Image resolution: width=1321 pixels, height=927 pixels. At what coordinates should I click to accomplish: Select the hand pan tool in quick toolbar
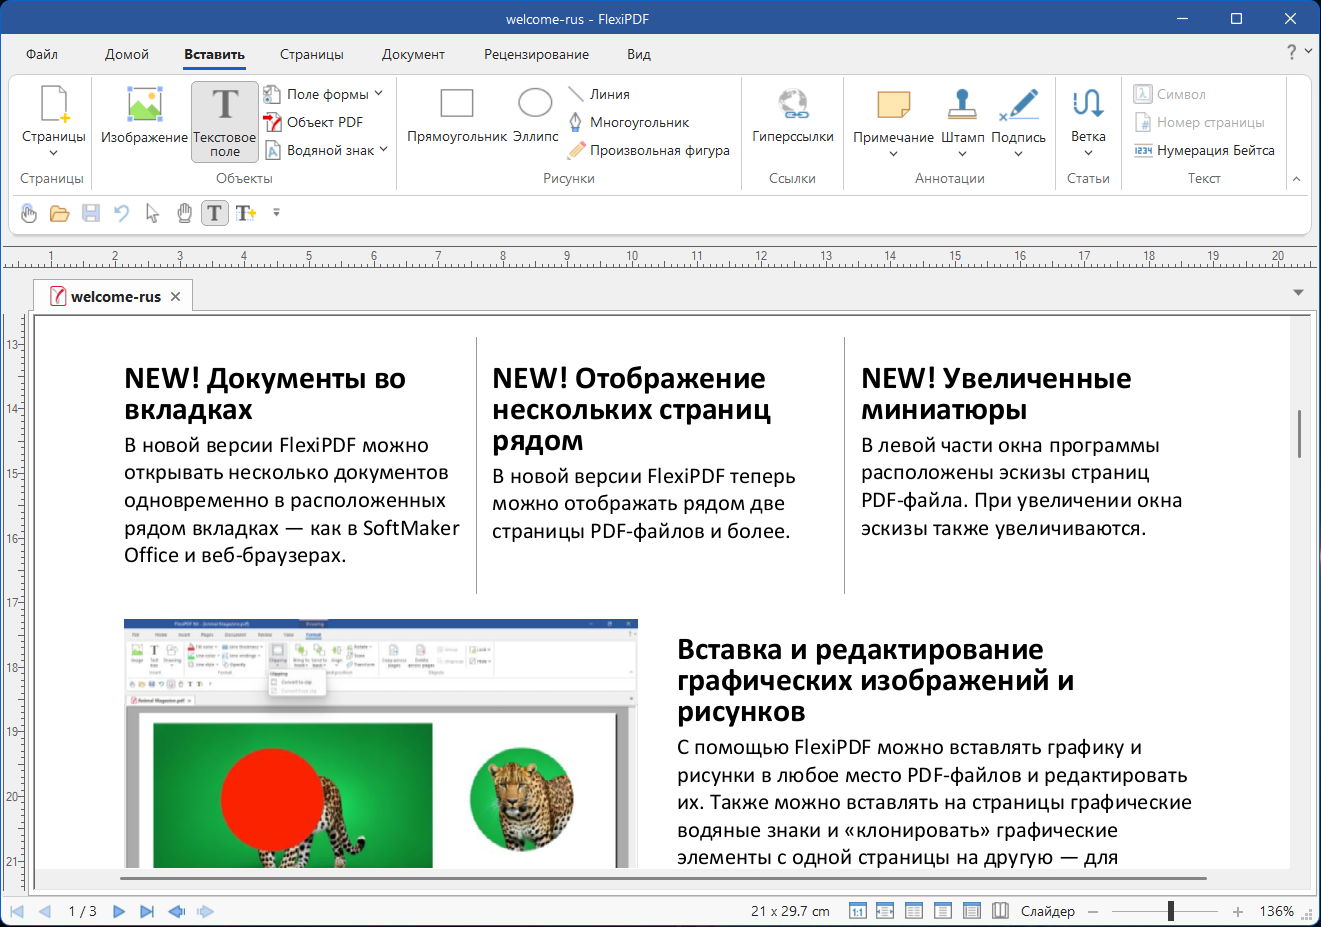click(184, 213)
